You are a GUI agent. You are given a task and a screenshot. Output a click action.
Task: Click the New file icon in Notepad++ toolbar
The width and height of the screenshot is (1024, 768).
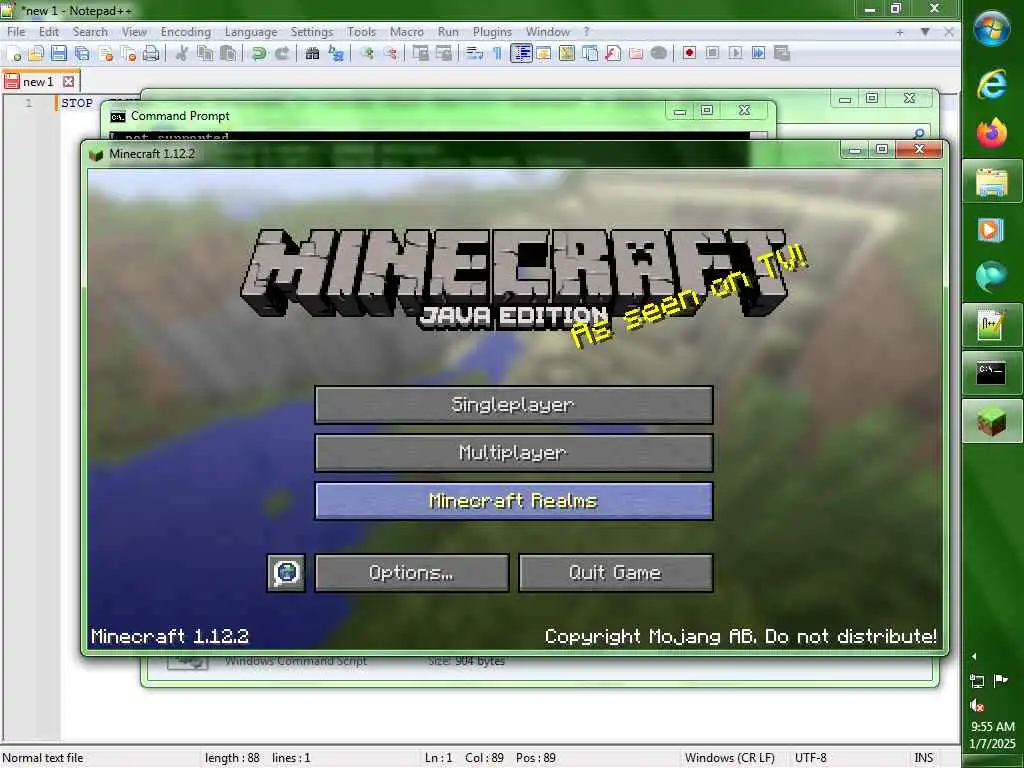[x=14, y=54]
